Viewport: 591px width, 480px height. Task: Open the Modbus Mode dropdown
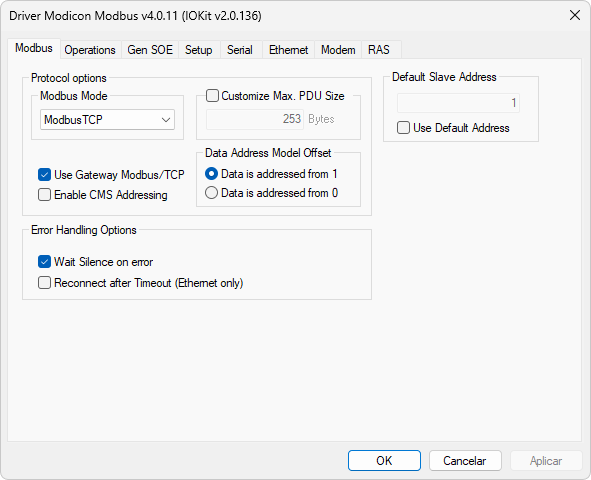point(107,120)
